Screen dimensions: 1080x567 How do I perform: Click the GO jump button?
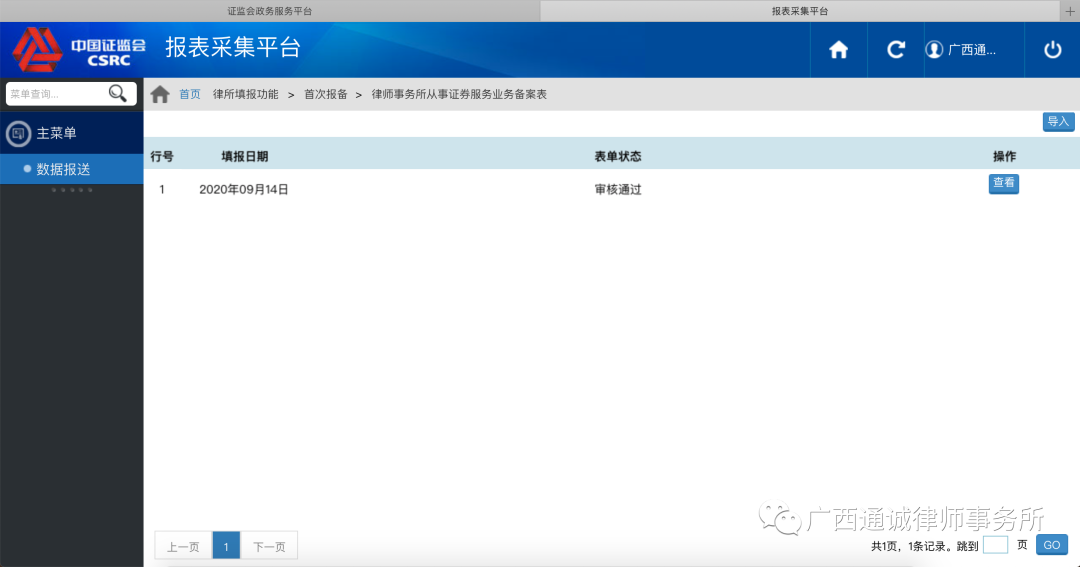point(1052,545)
